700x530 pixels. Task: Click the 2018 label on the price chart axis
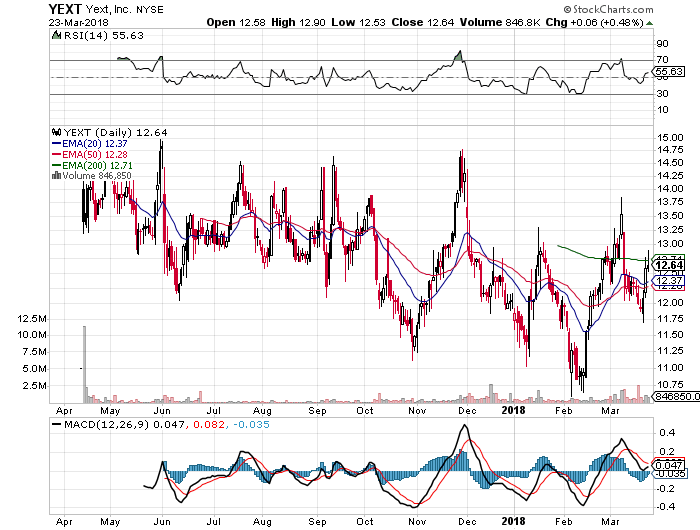click(x=513, y=410)
